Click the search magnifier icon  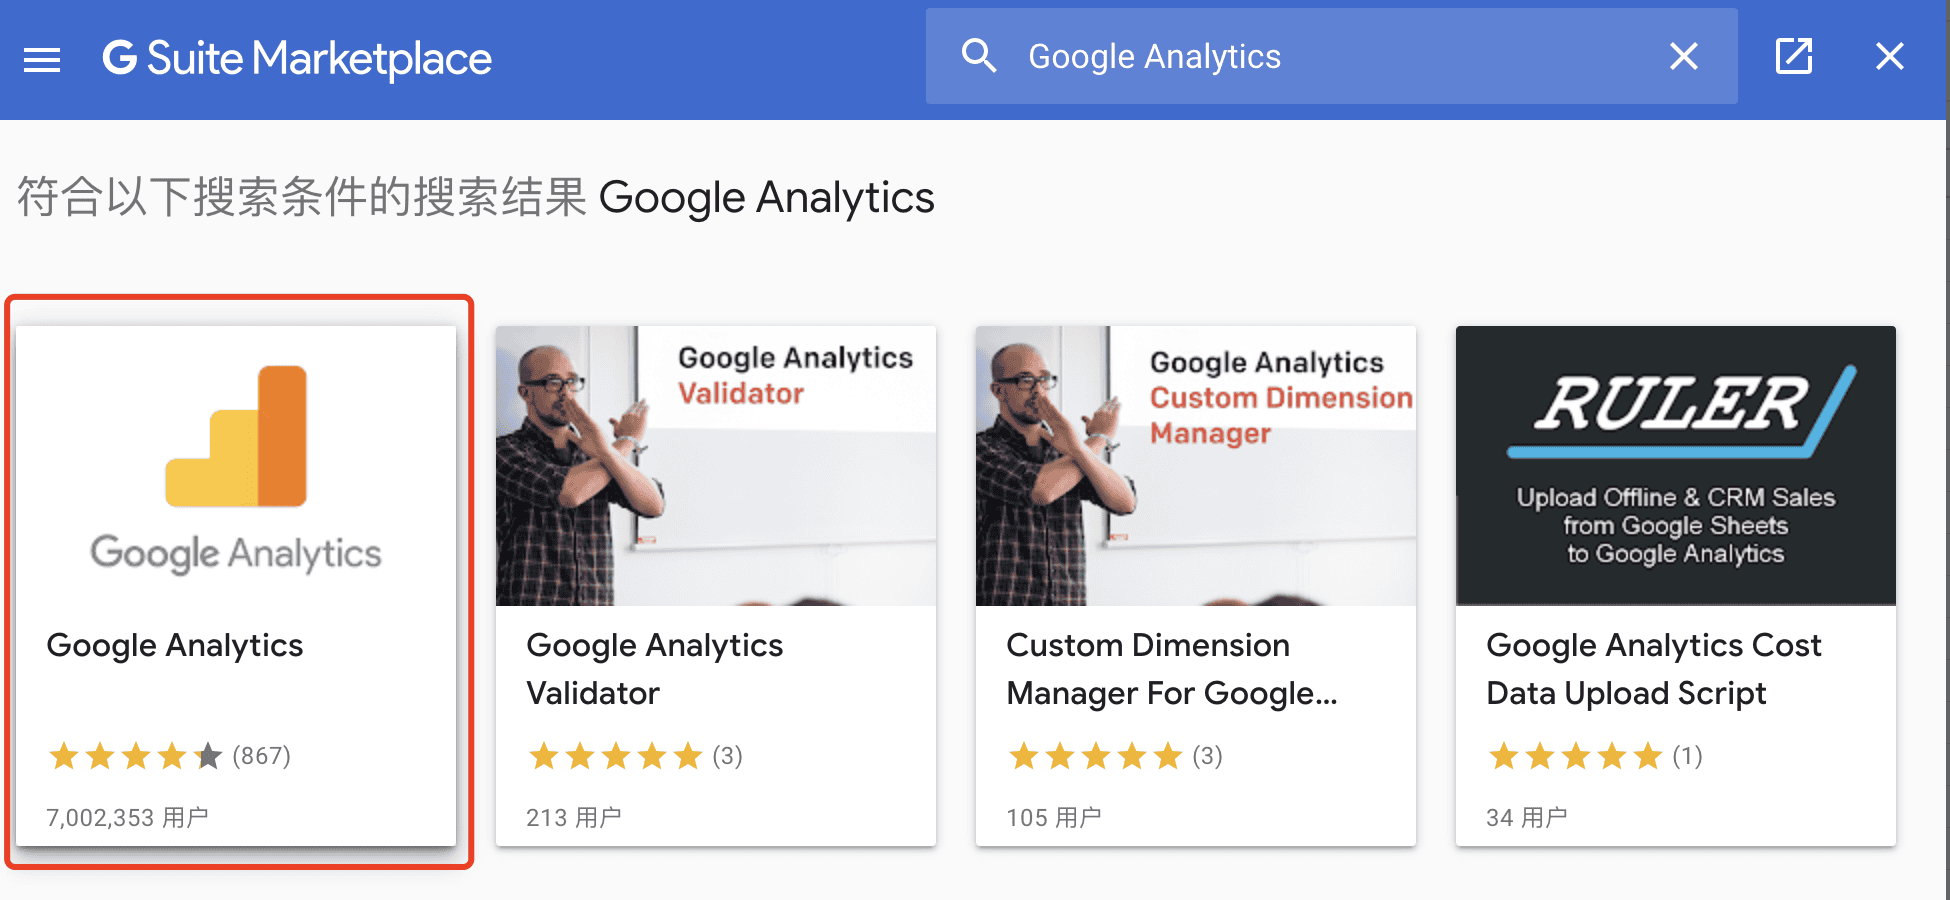[978, 56]
